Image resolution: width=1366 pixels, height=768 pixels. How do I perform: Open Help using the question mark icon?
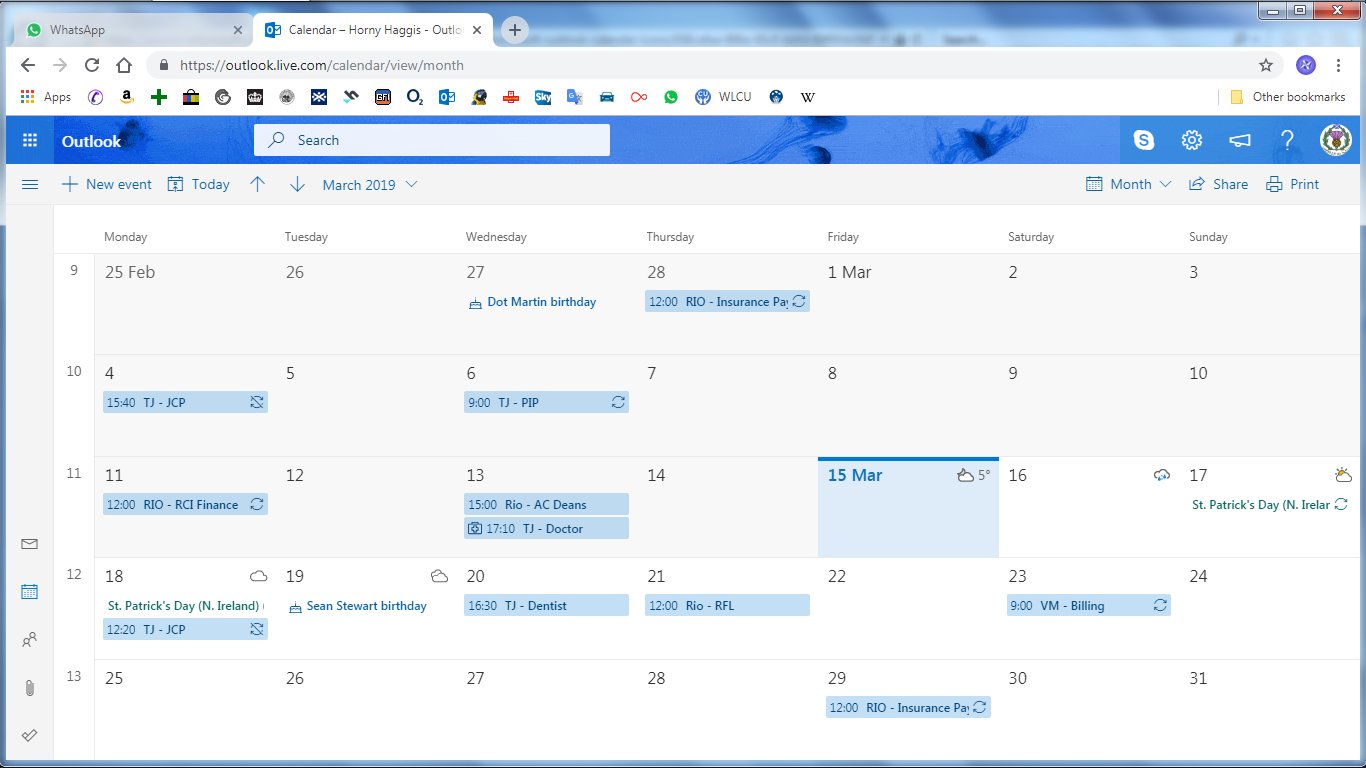pos(1287,140)
